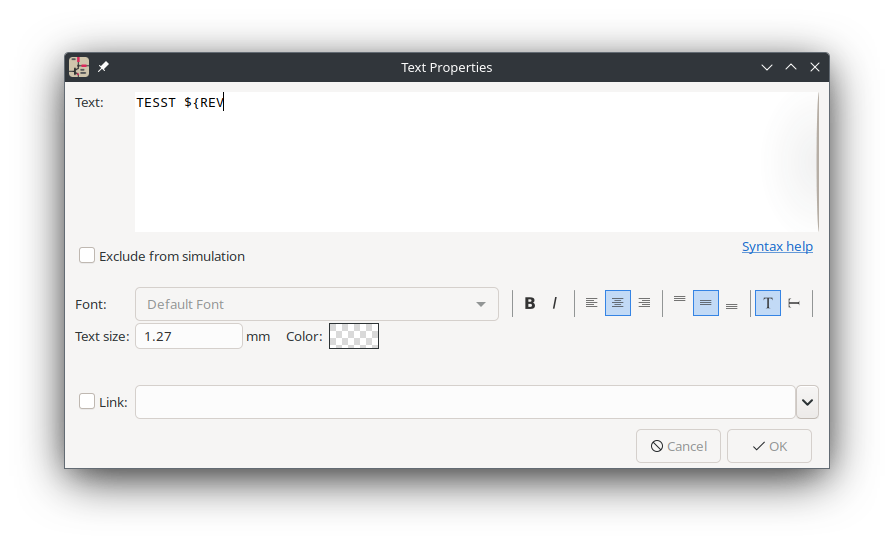Align text center horizontally
Screen dimensions: 894x545
point(617,303)
